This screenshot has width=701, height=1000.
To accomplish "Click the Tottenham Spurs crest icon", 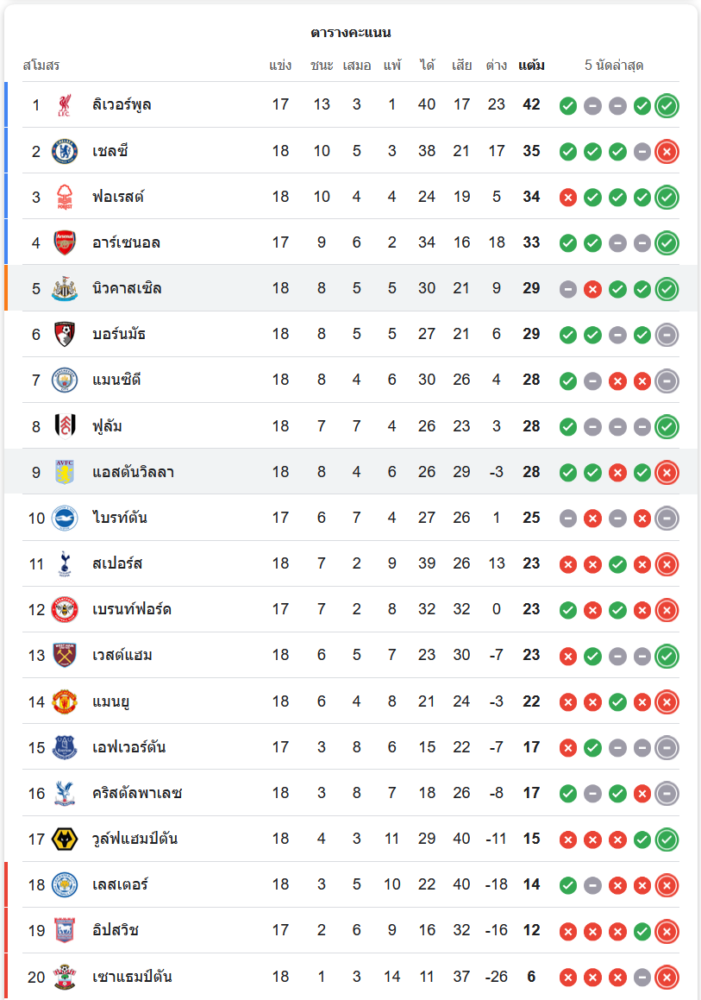I will point(65,563).
